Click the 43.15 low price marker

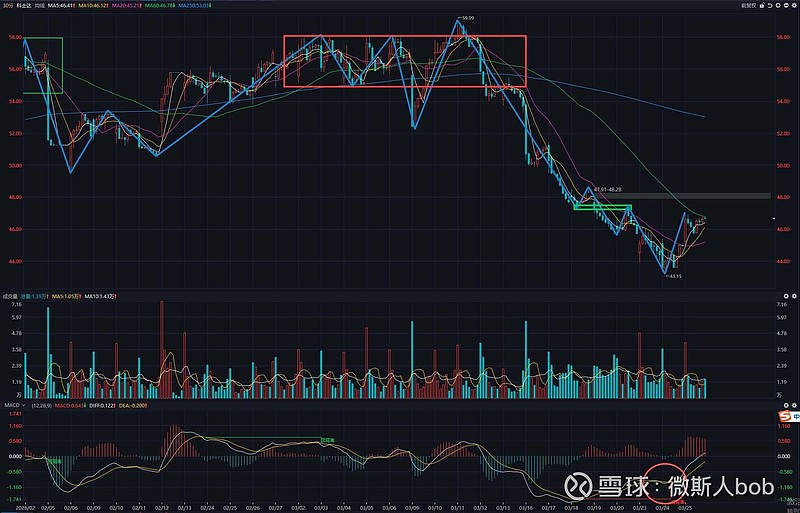click(674, 276)
